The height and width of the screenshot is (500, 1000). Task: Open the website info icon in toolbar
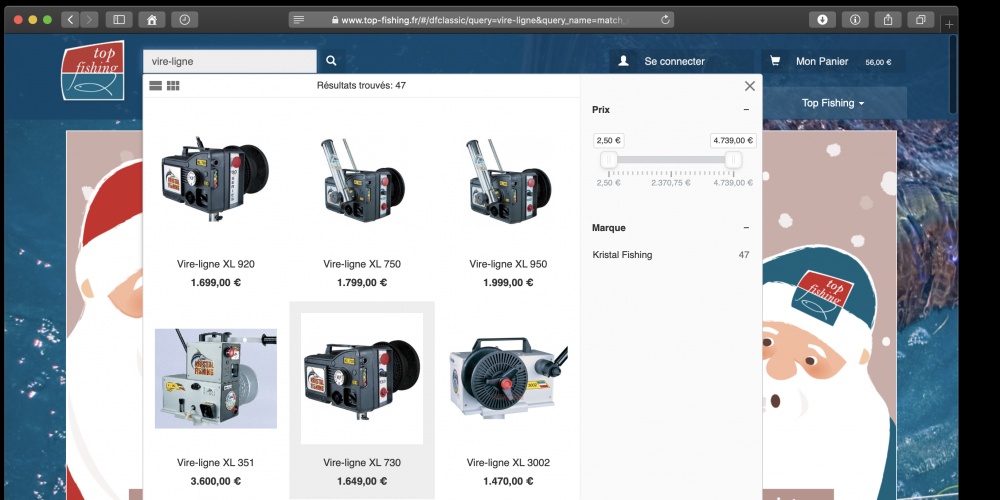(855, 20)
